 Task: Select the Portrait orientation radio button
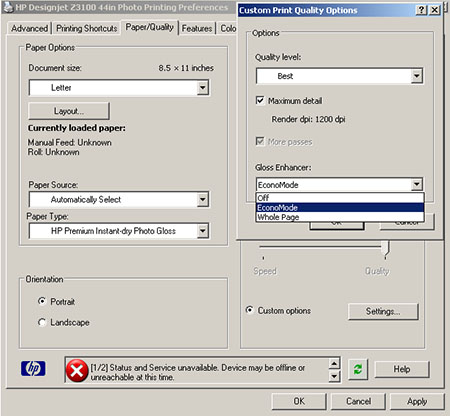pyautogui.click(x=42, y=301)
